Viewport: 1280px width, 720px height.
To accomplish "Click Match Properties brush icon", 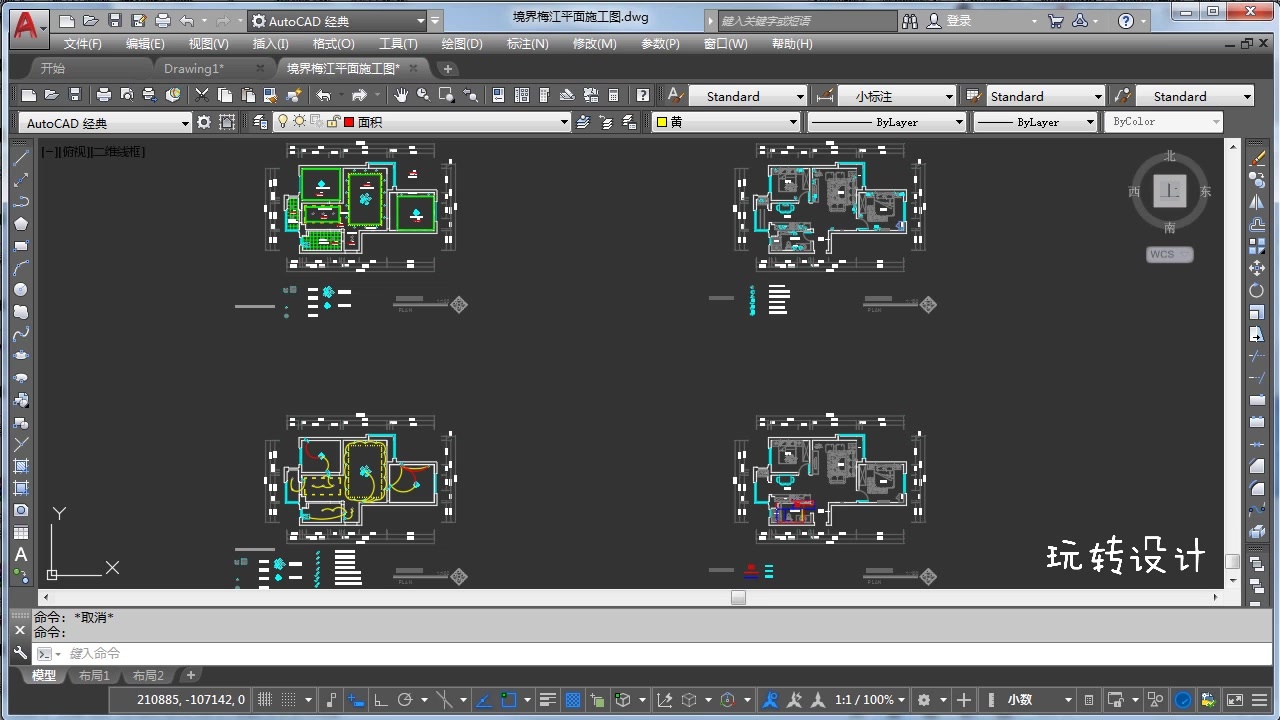I will pos(294,95).
